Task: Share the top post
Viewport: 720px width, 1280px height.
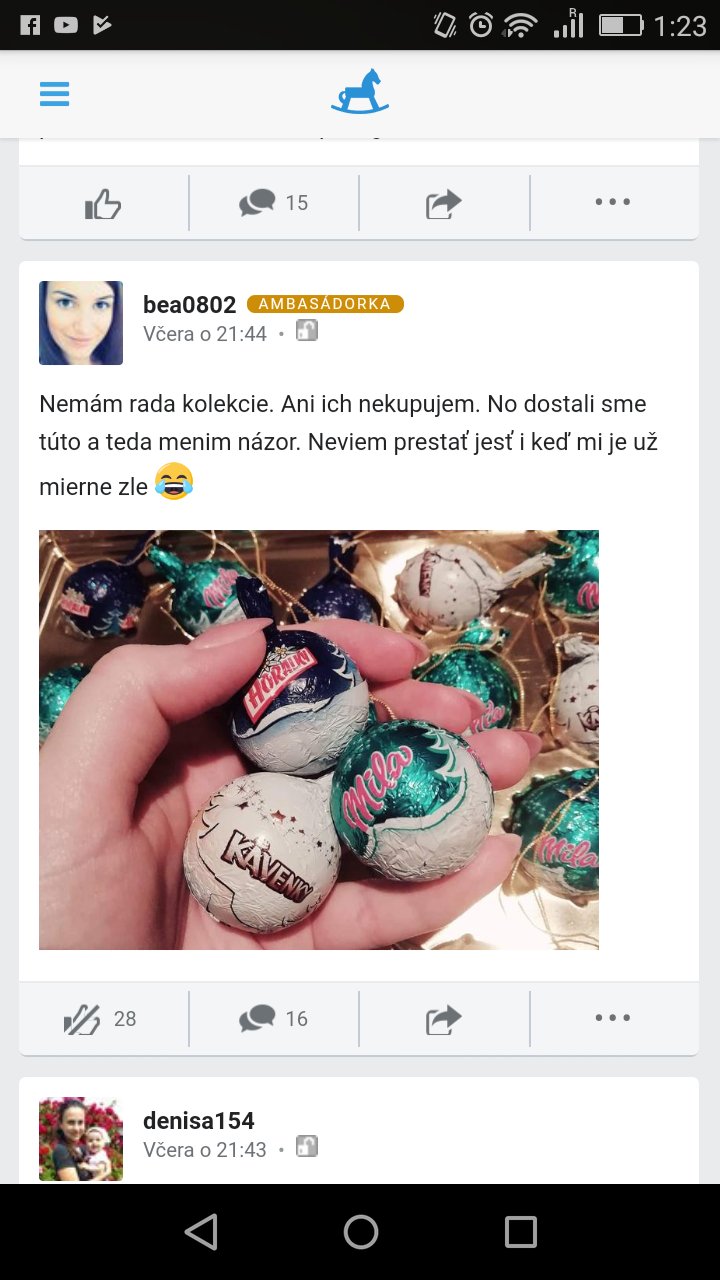Action: point(444,204)
